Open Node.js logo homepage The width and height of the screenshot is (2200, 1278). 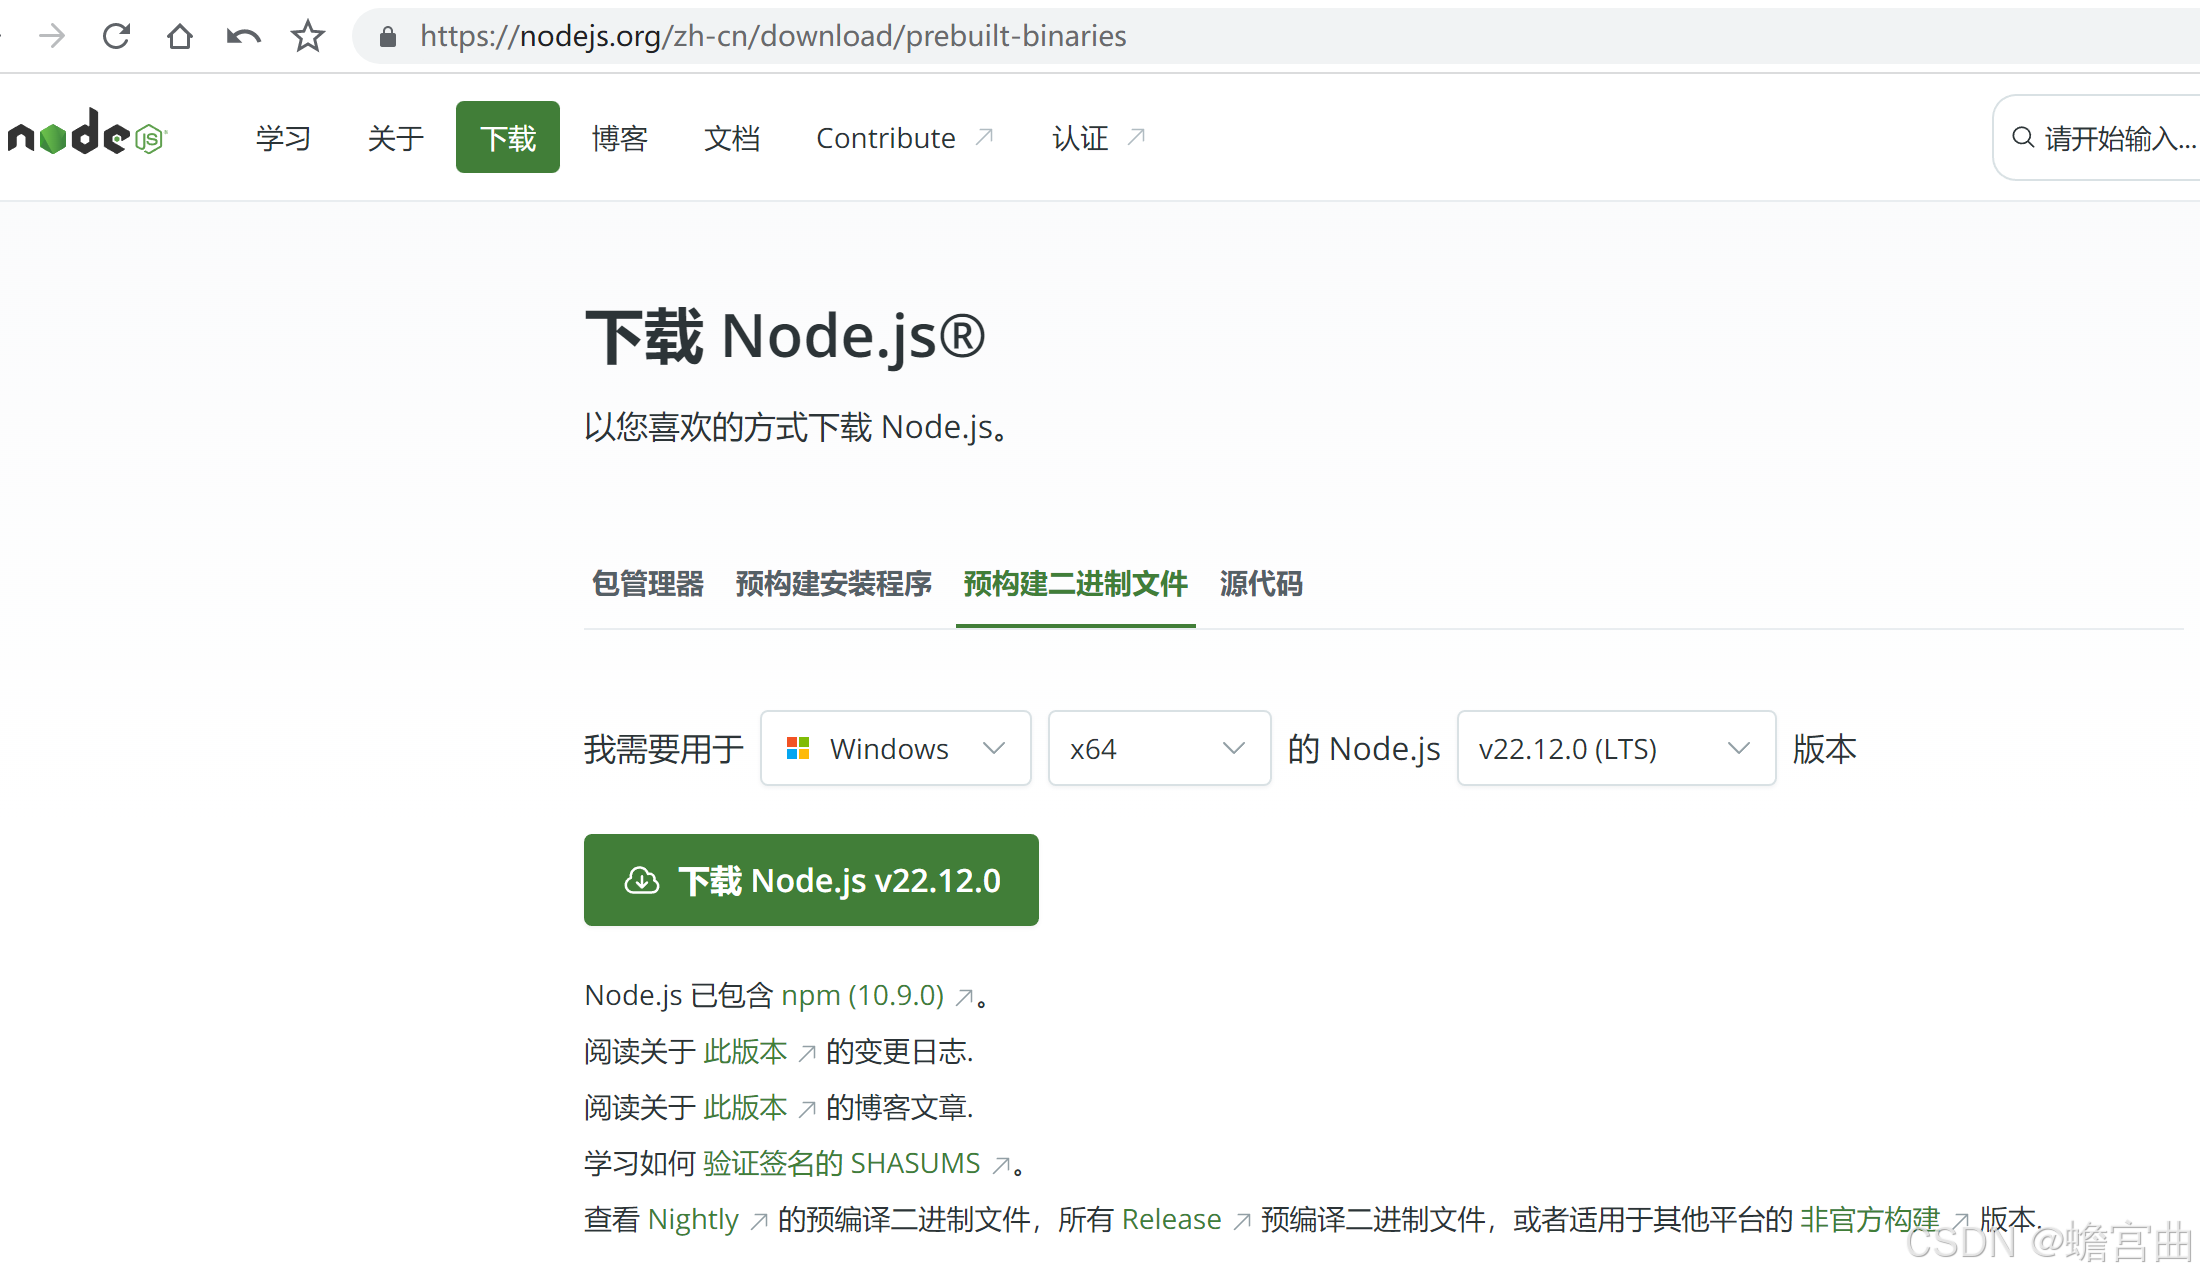coord(88,132)
